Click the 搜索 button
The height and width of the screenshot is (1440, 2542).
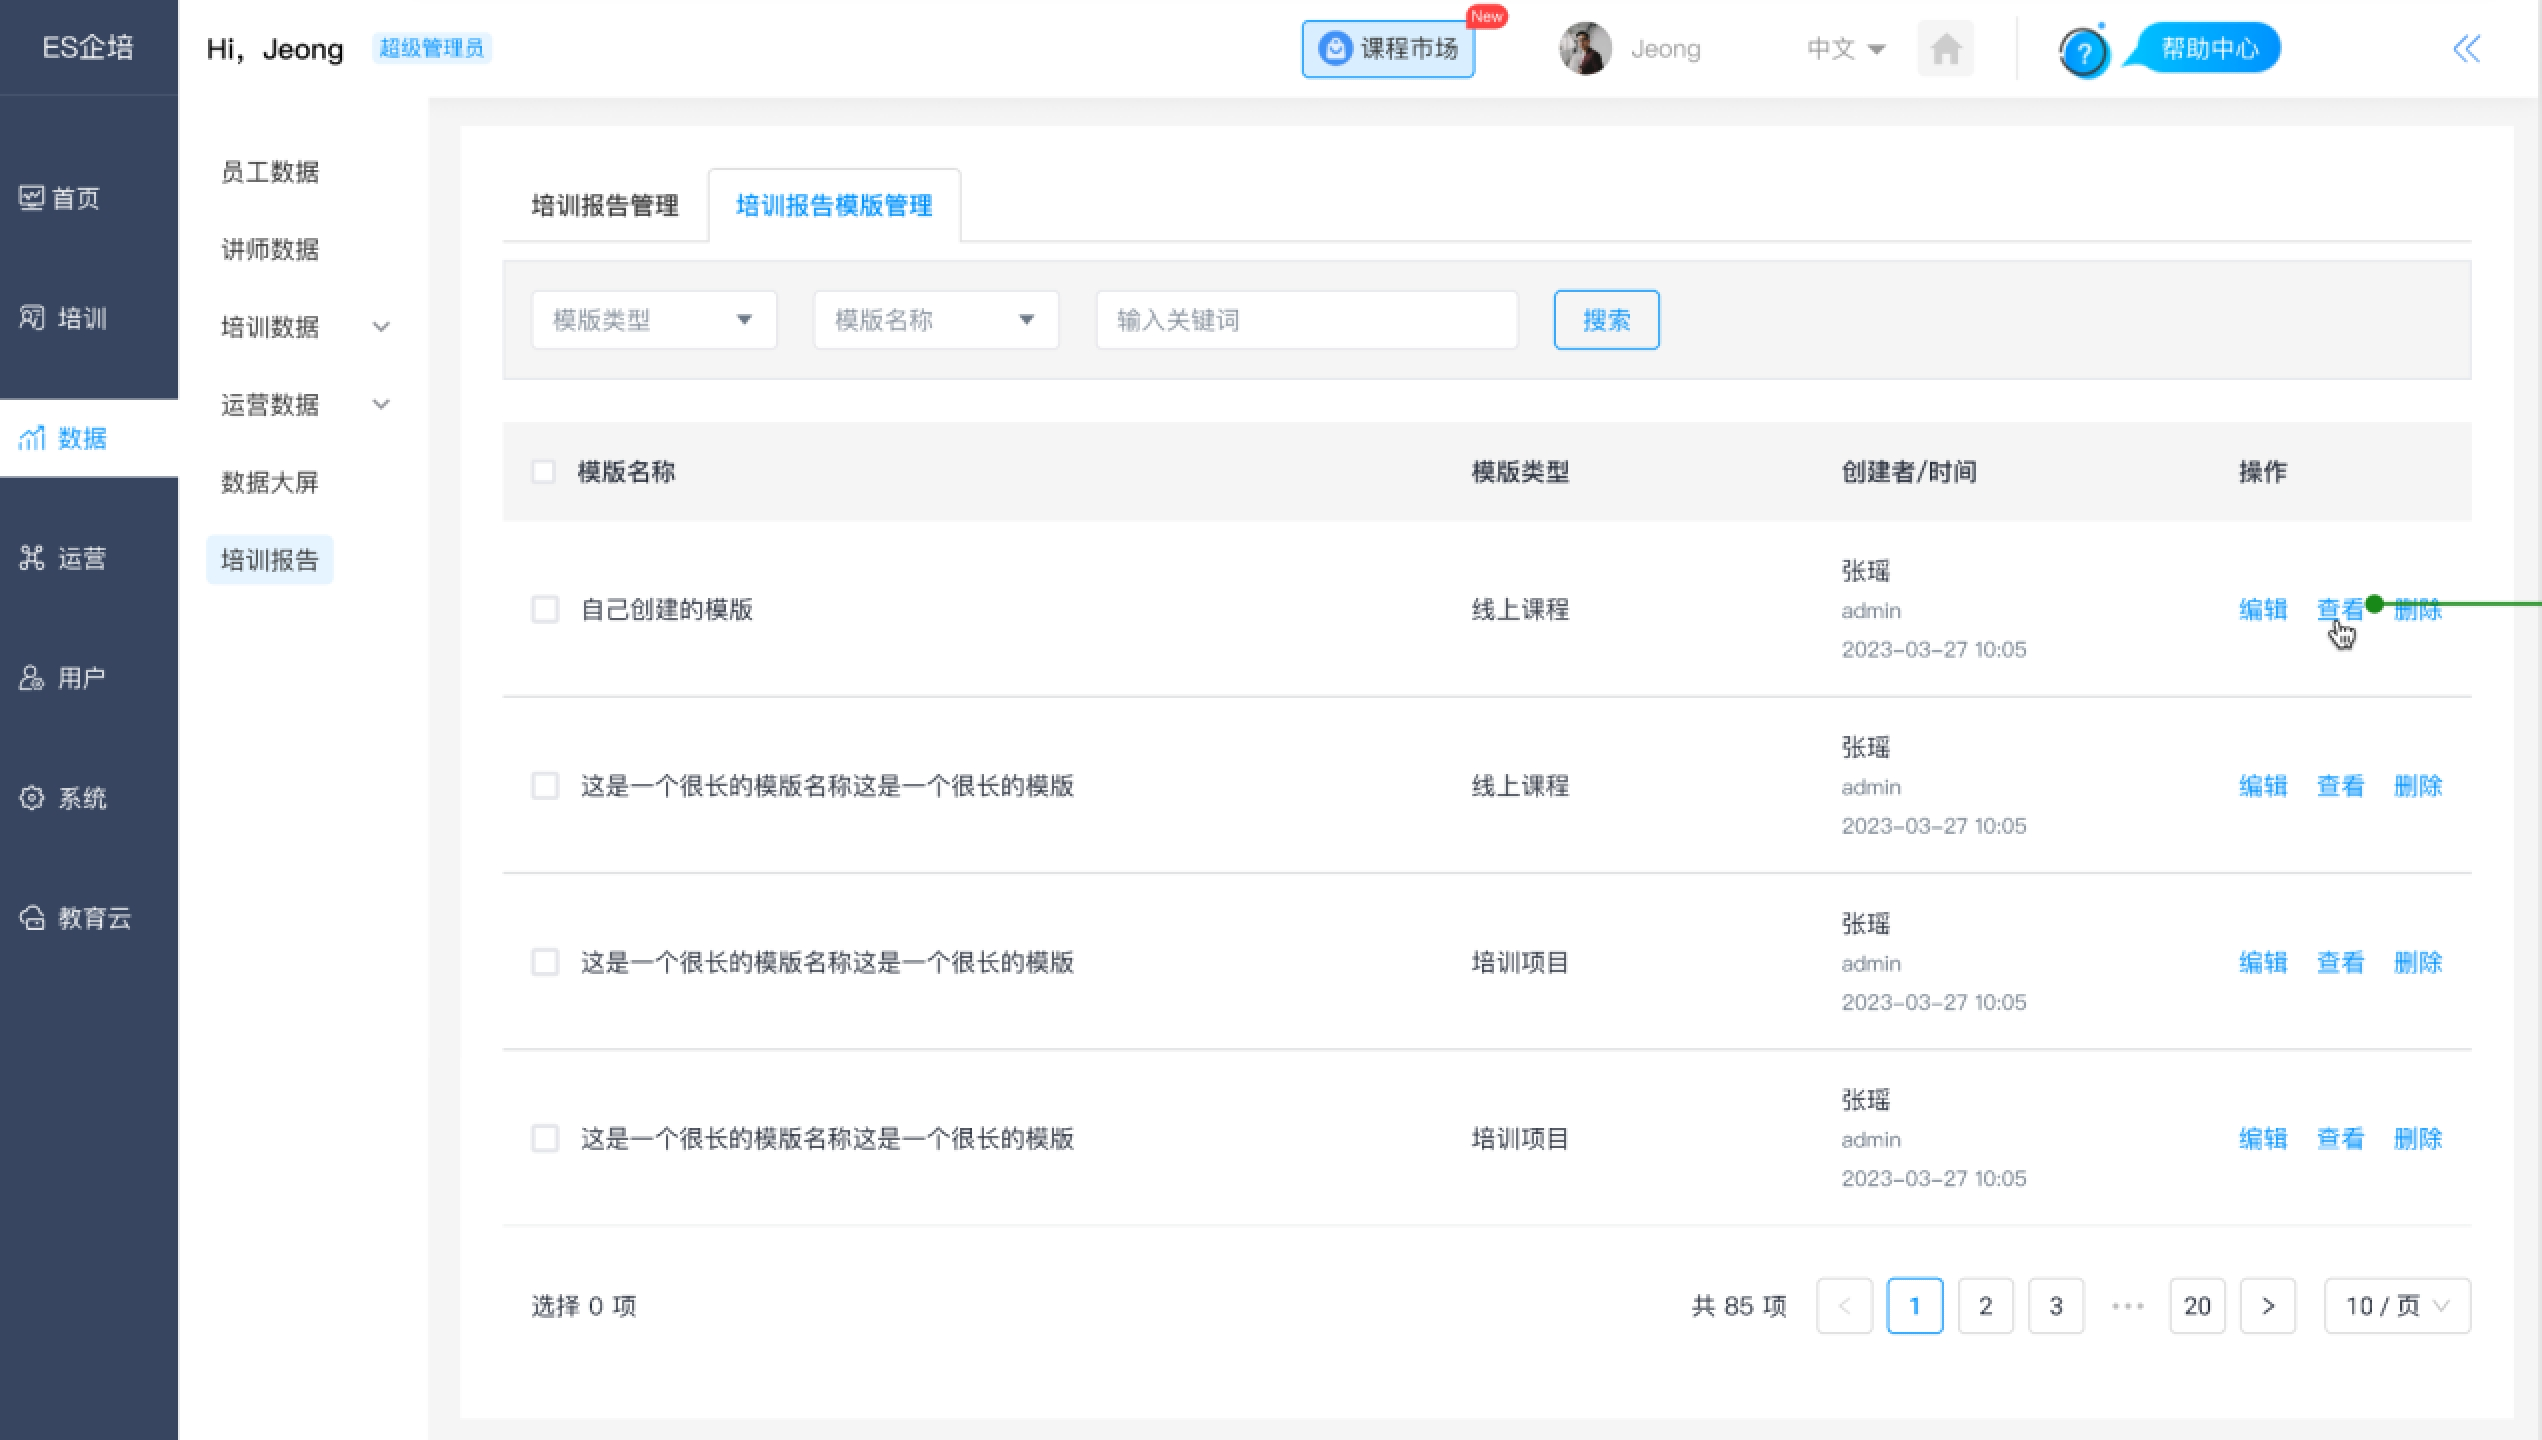pyautogui.click(x=1606, y=320)
